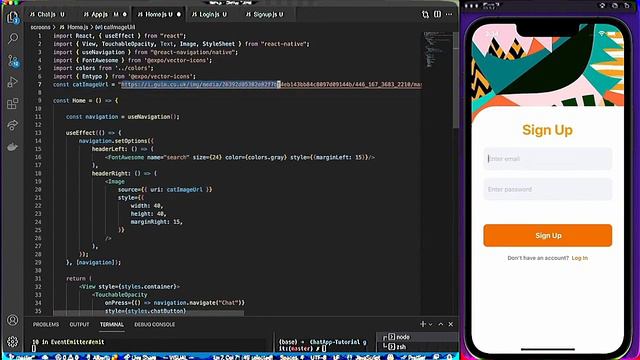Open the DEBUG CONSOLE panel tab

(x=155, y=324)
